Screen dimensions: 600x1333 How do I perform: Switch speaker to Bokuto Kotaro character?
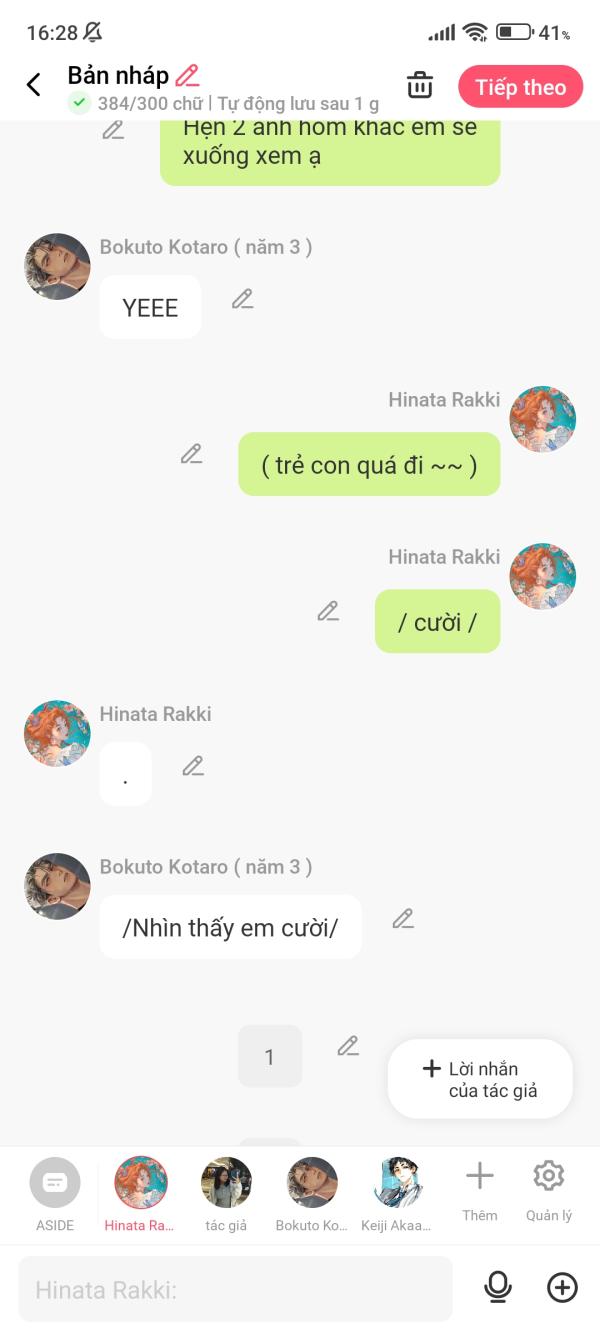(312, 1196)
